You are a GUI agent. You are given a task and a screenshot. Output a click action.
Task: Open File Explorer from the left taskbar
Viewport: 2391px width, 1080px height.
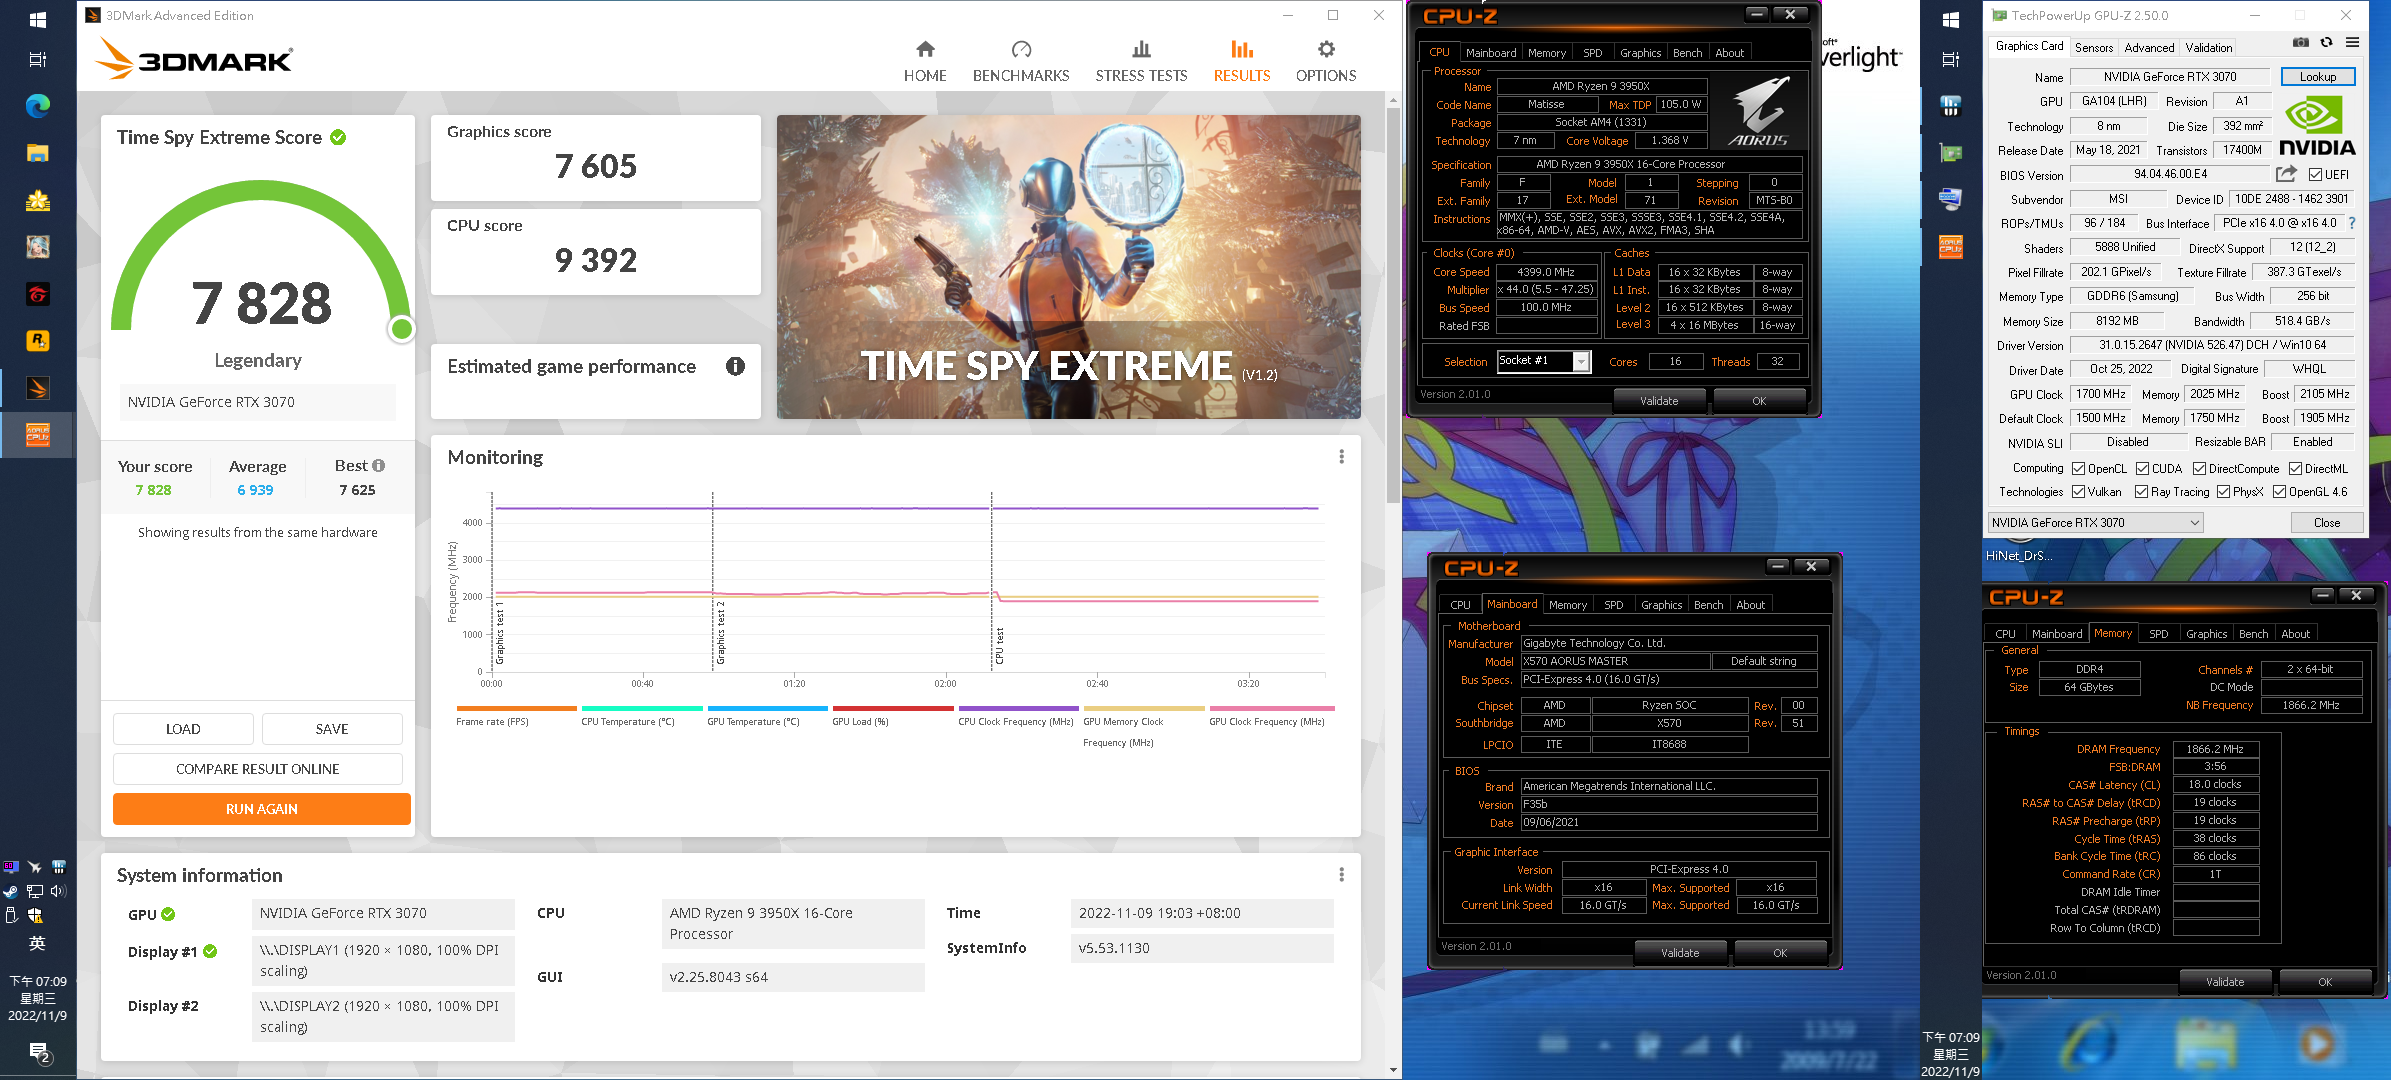pos(38,153)
